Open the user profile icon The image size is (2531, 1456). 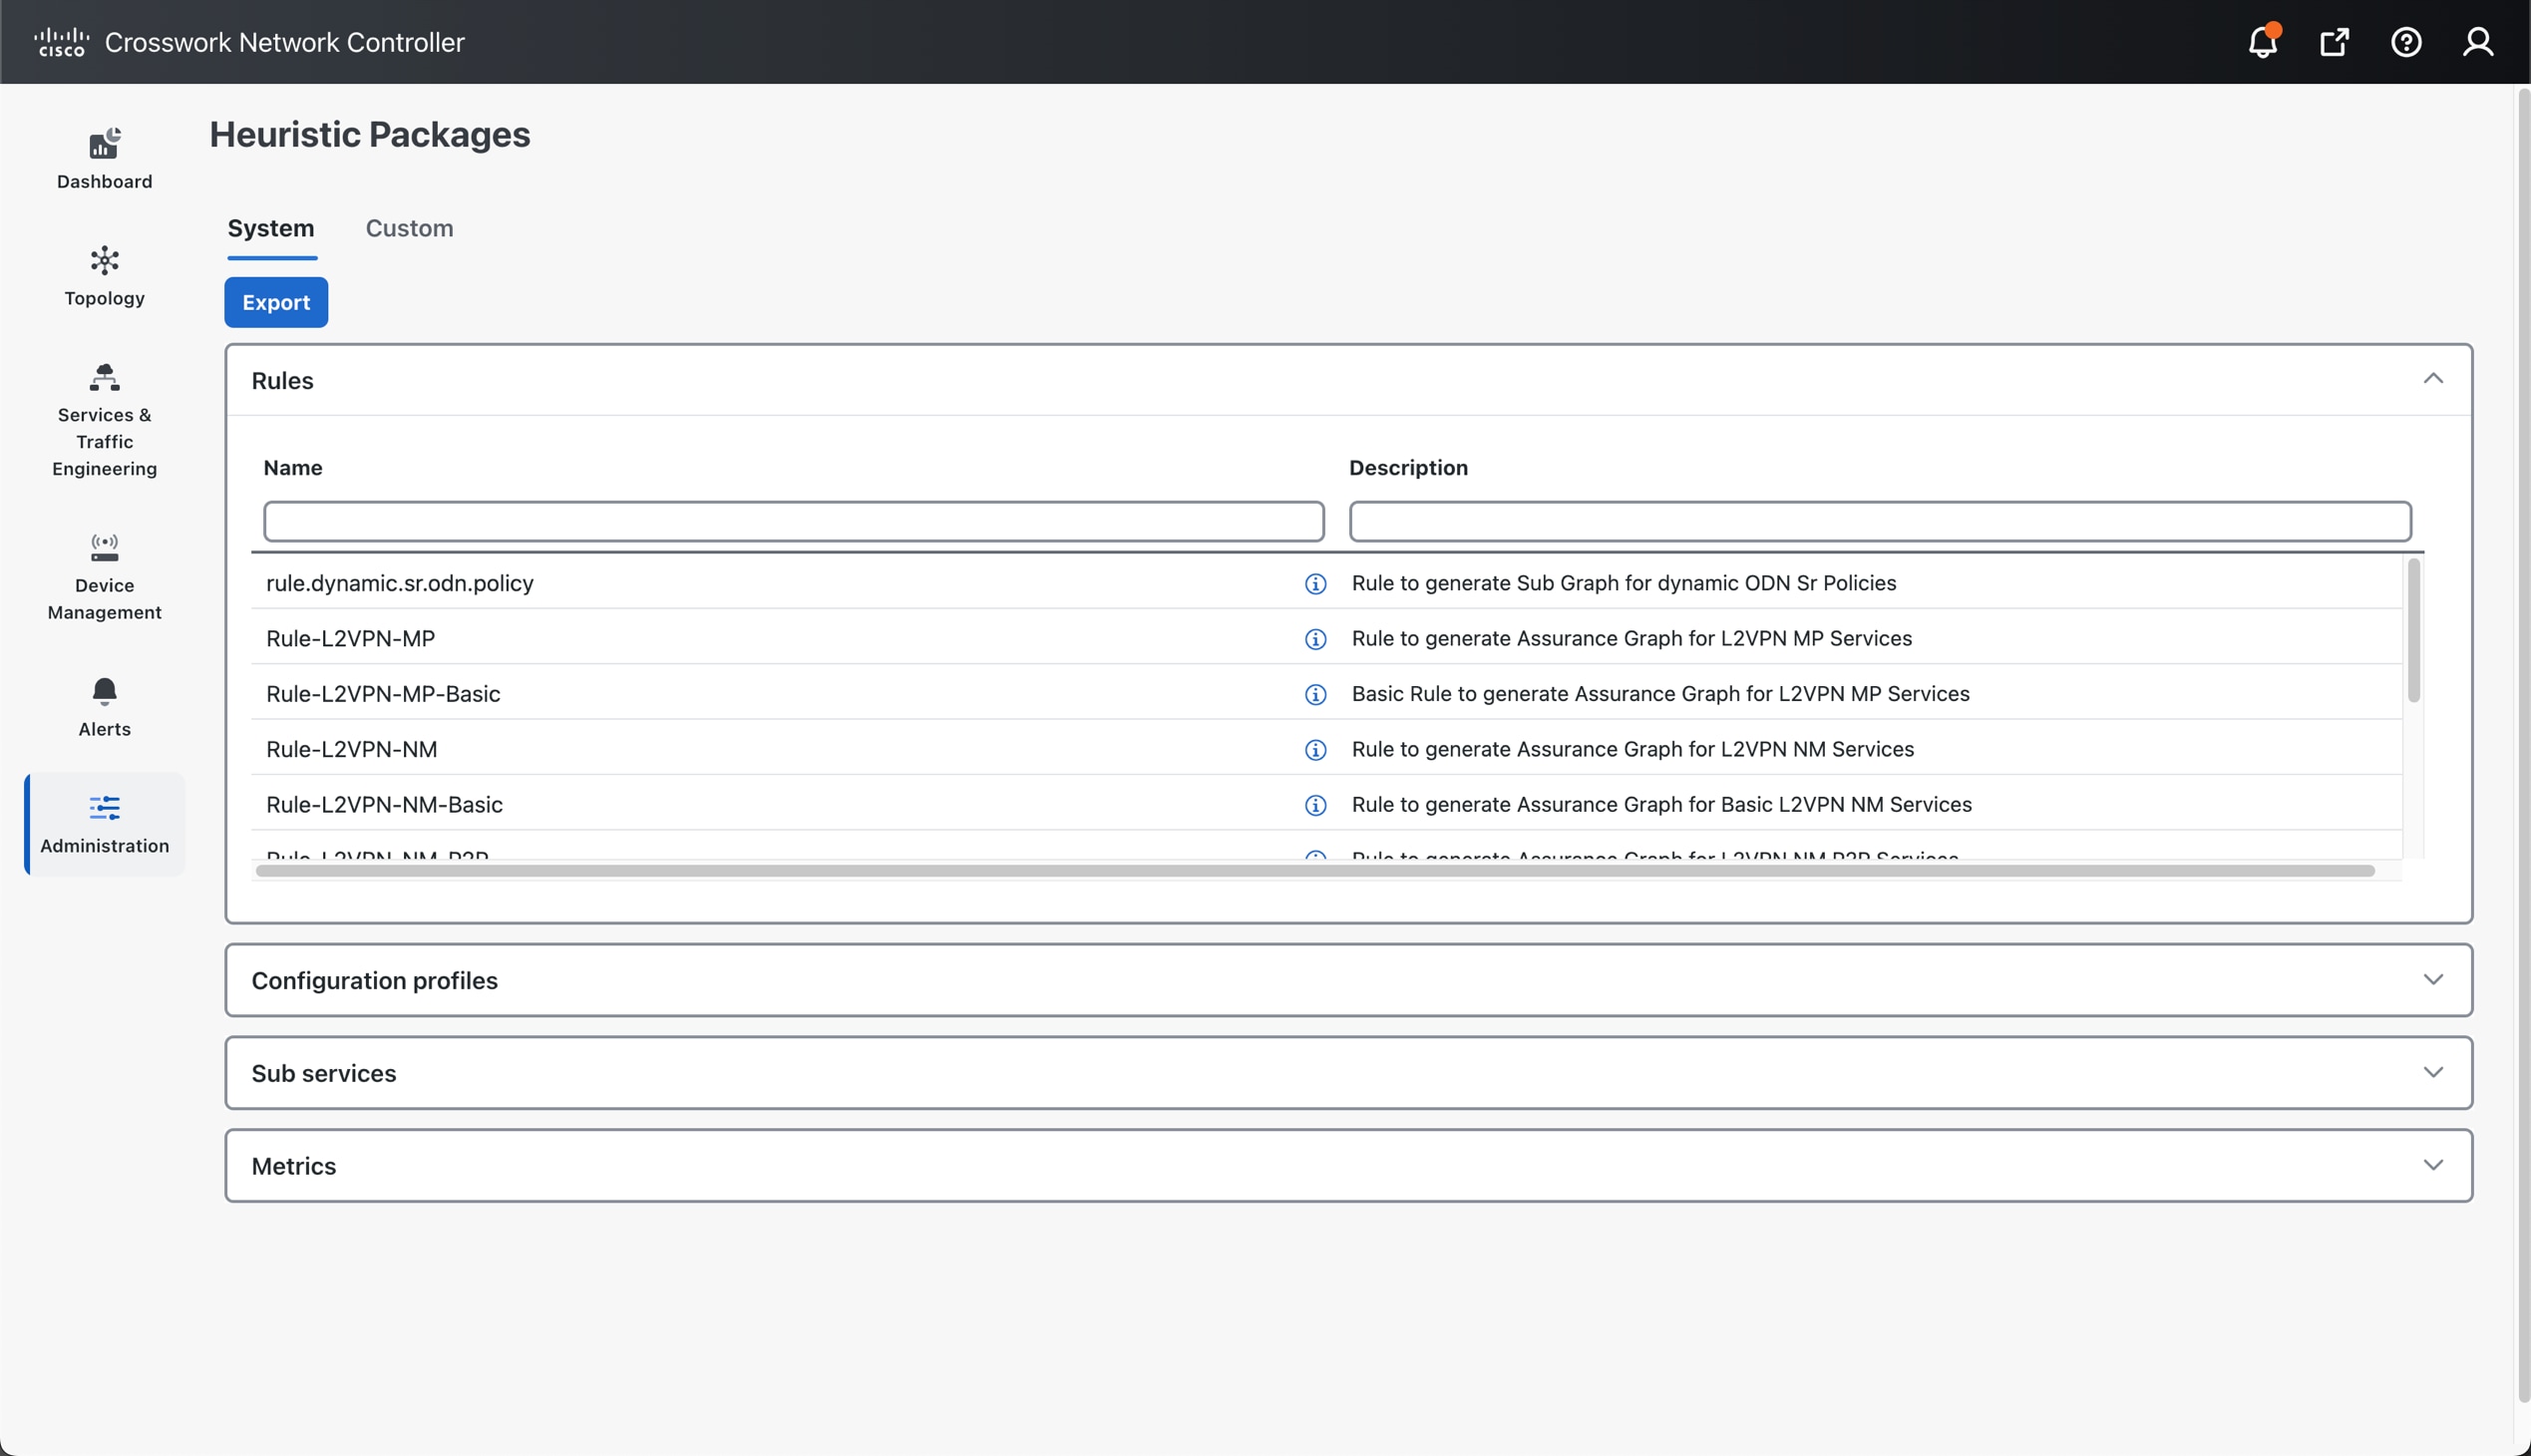click(x=2478, y=42)
